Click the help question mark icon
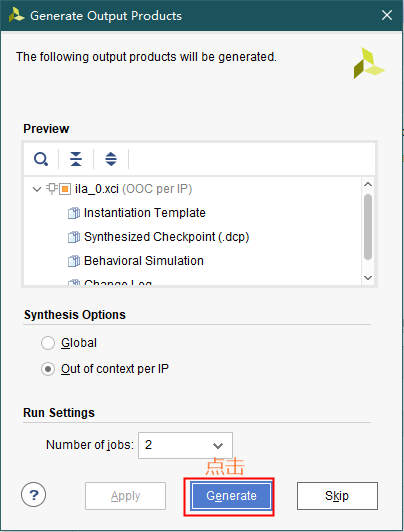 pyautogui.click(x=34, y=495)
